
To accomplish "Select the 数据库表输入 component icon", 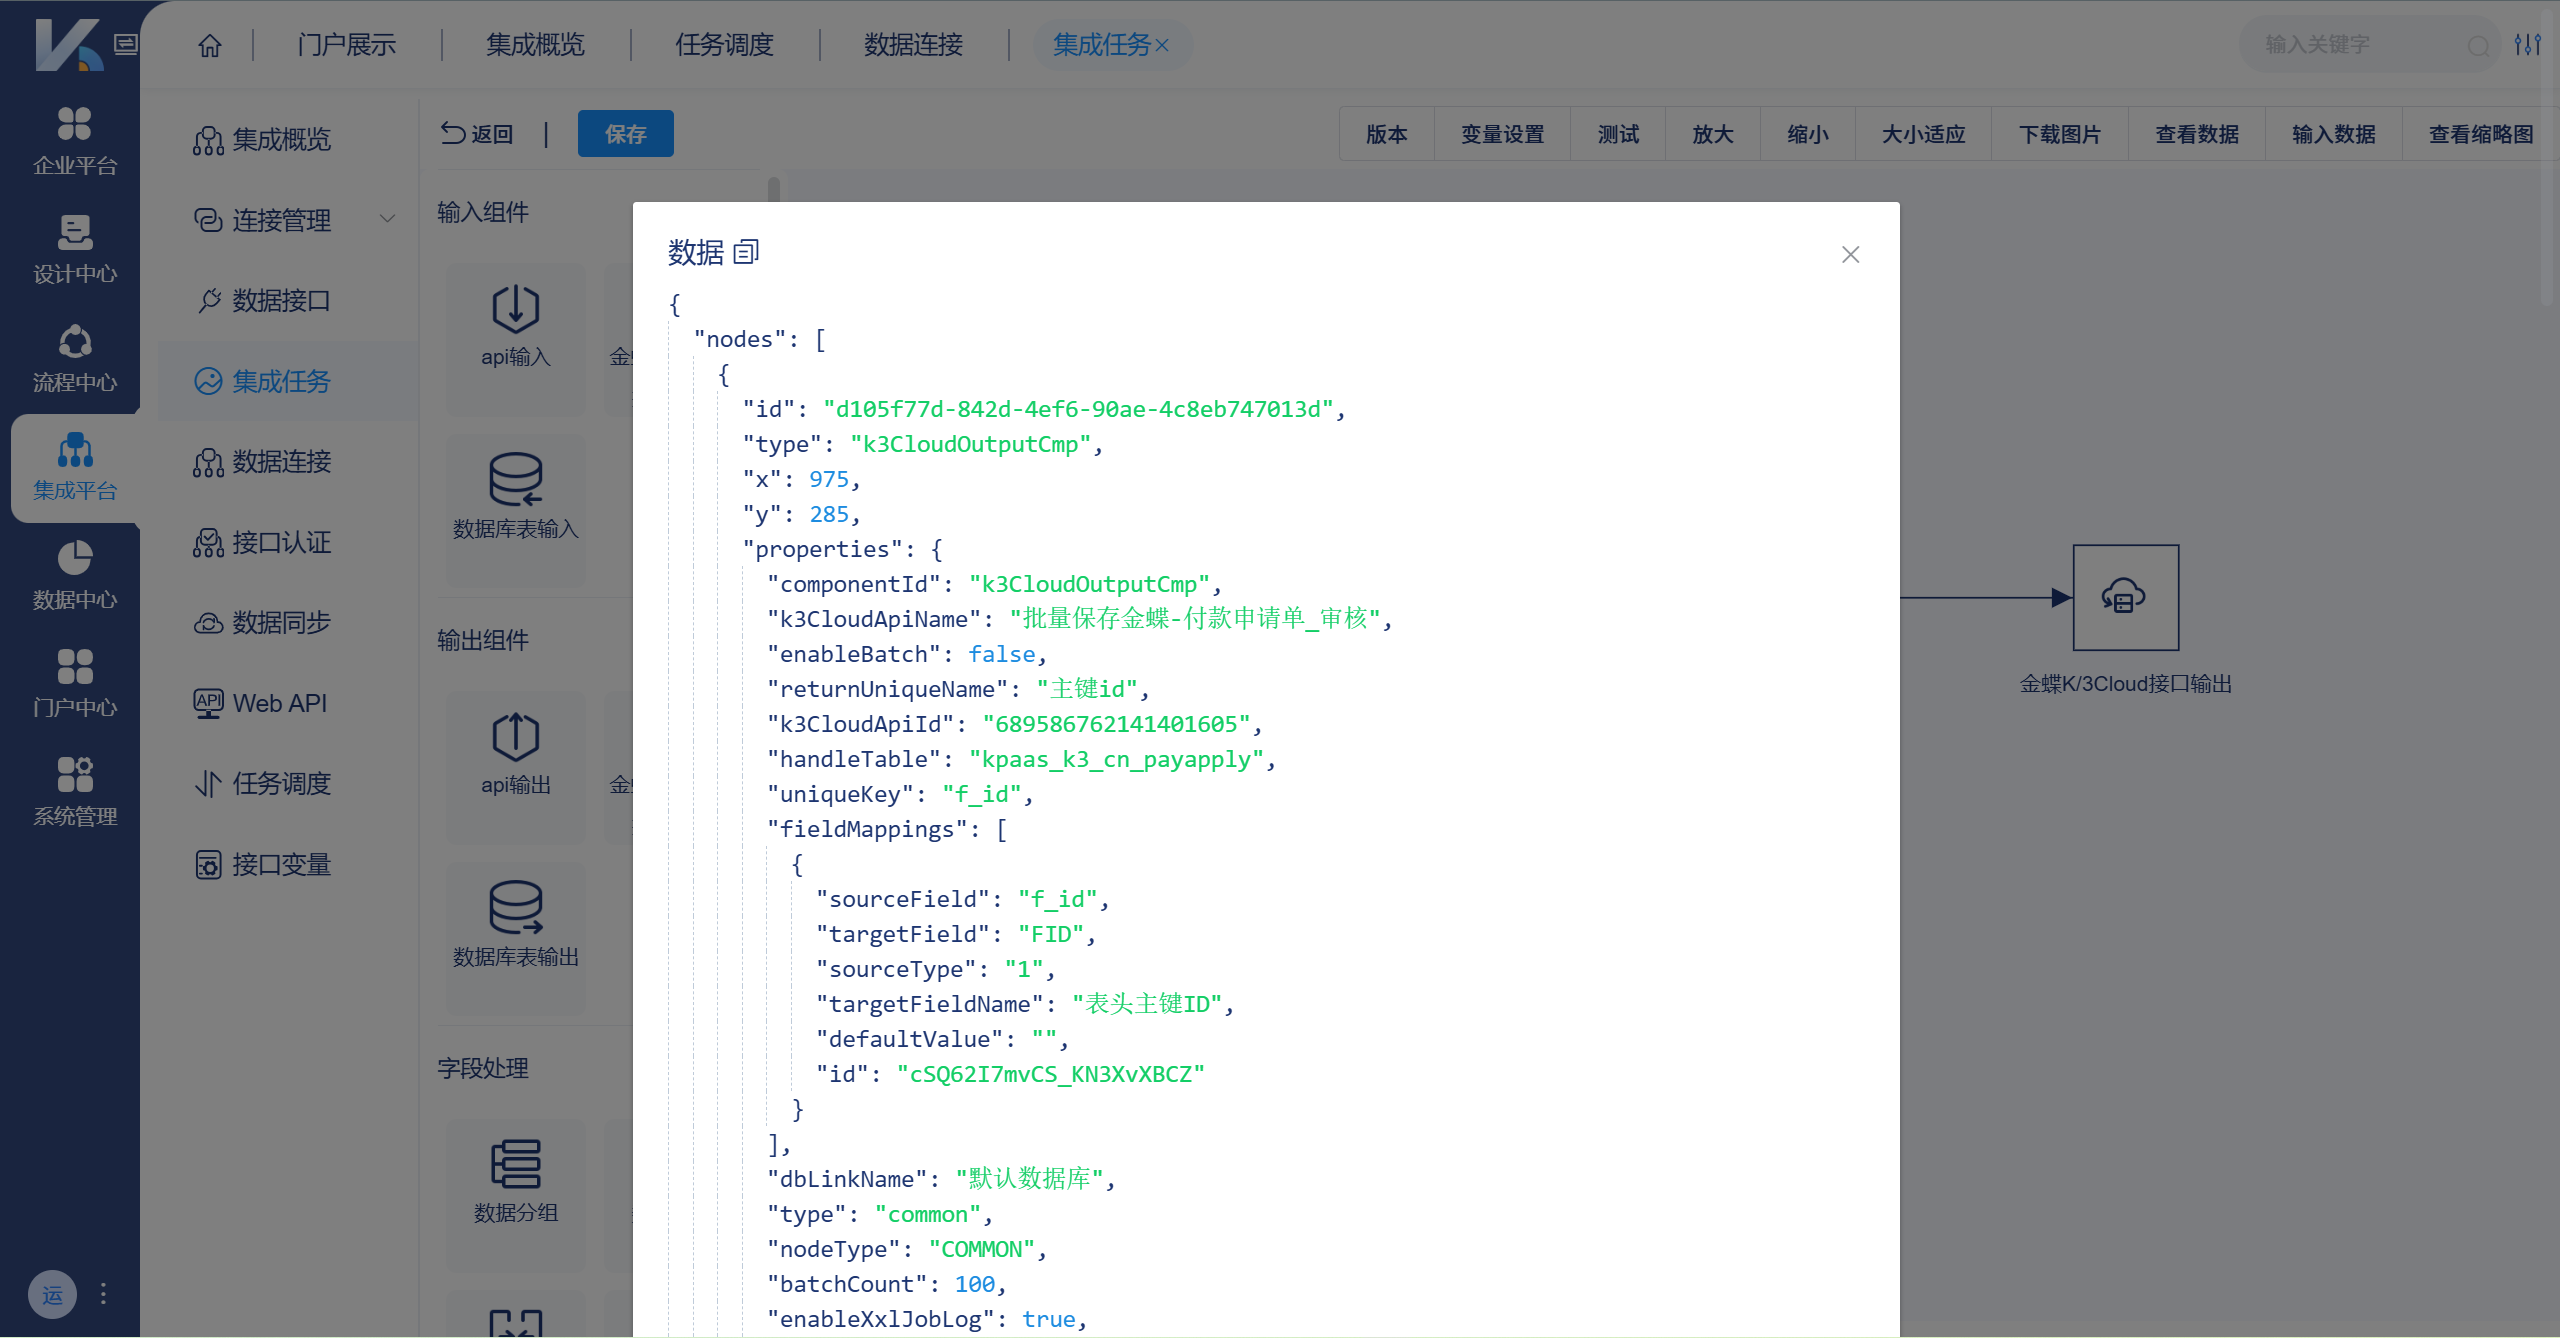I will pyautogui.click(x=515, y=481).
